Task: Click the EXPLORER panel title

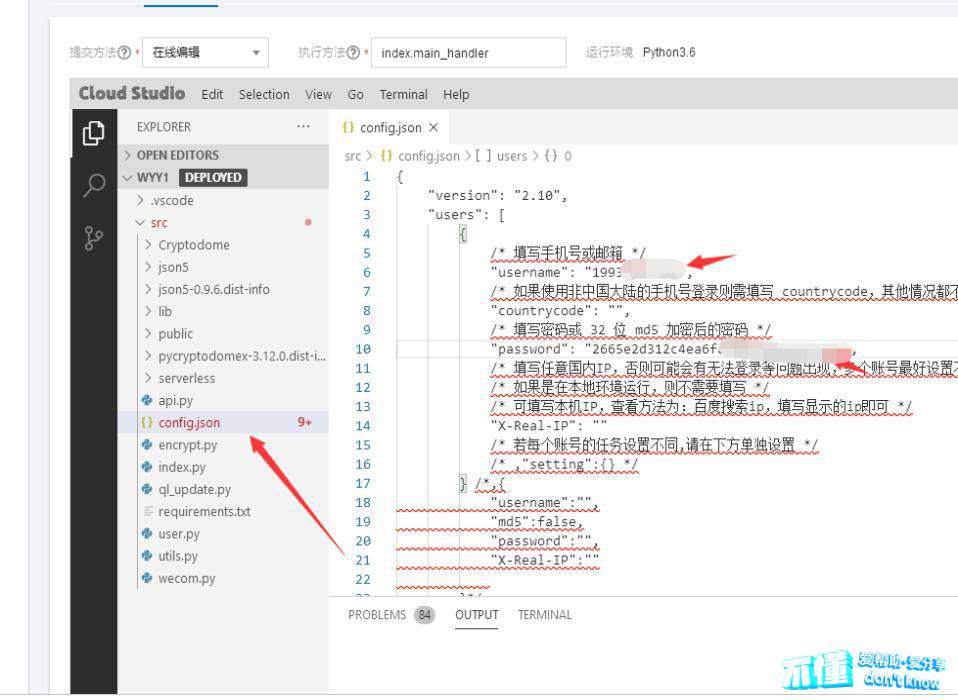Action: [164, 126]
